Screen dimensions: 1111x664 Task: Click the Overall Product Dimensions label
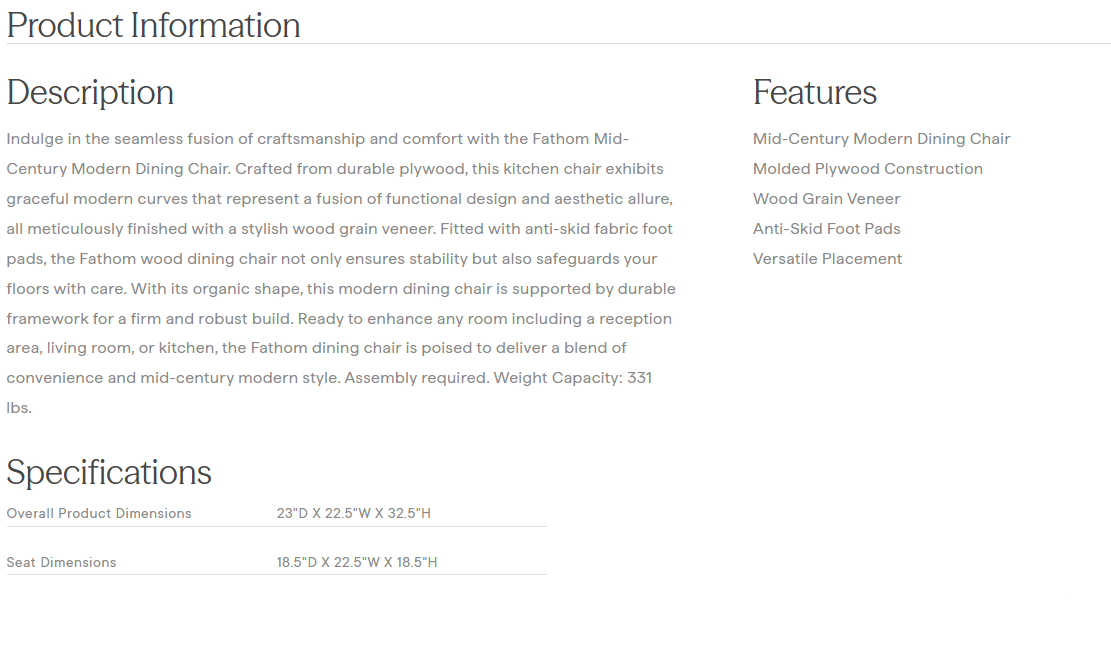99,513
